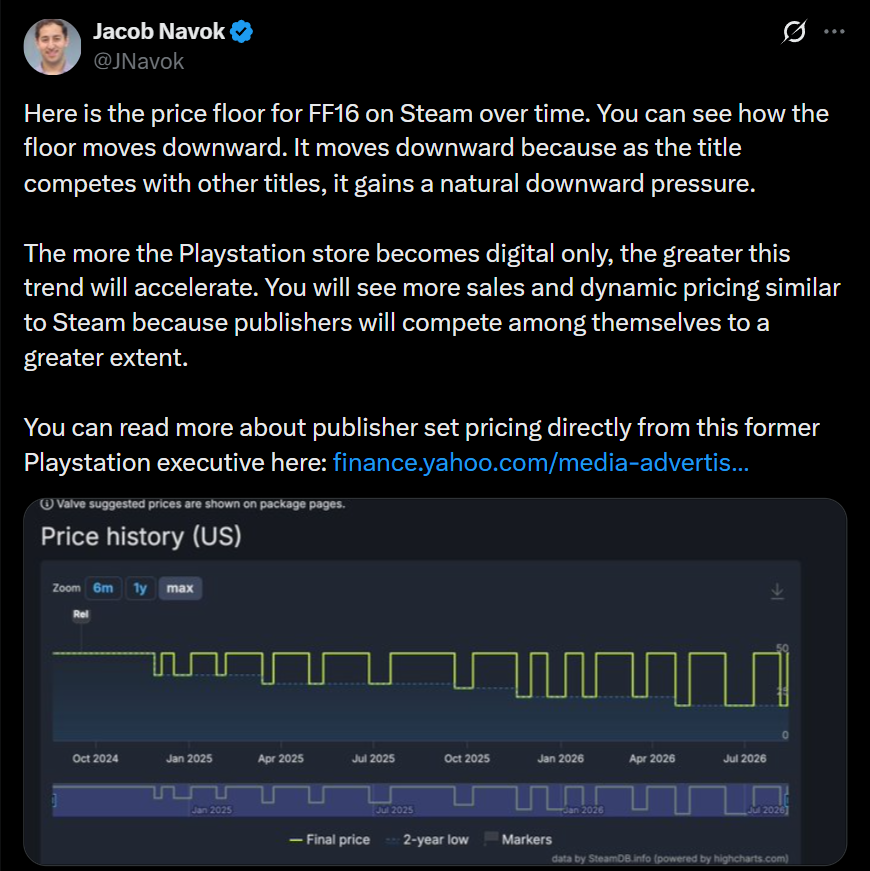
Task: Open the SteamDB.info data credit link
Action: [619, 858]
